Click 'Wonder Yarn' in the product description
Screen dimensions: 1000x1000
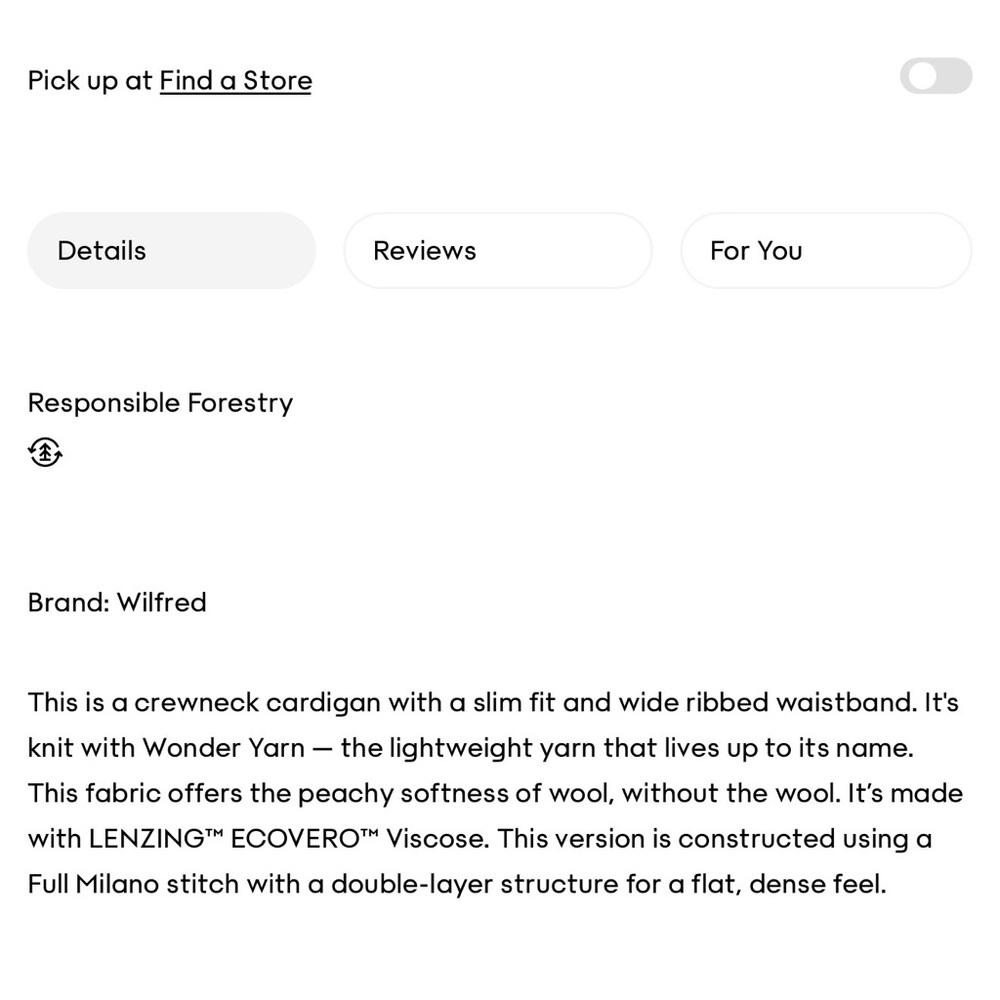tap(223, 748)
